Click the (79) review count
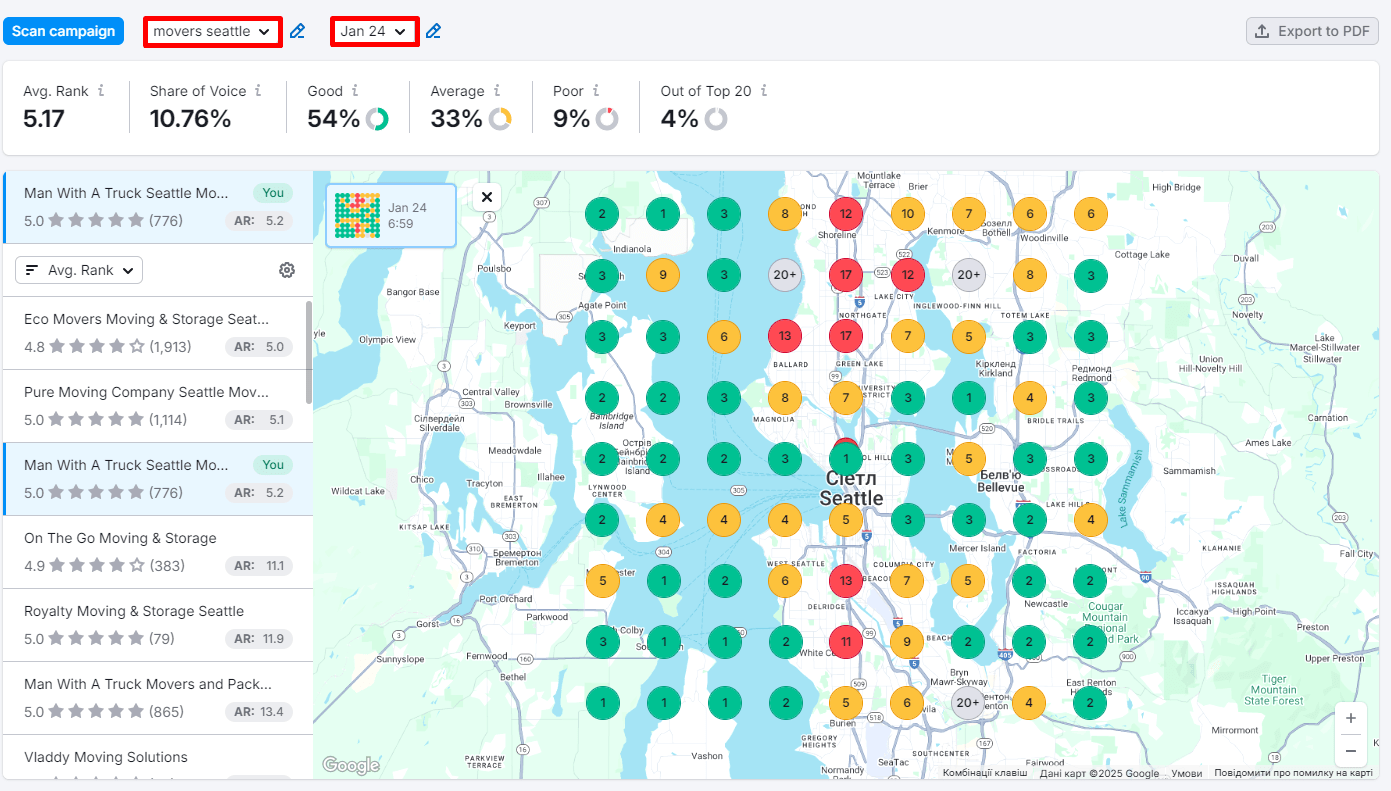Image resolution: width=1391 pixels, height=791 pixels. click(x=163, y=639)
